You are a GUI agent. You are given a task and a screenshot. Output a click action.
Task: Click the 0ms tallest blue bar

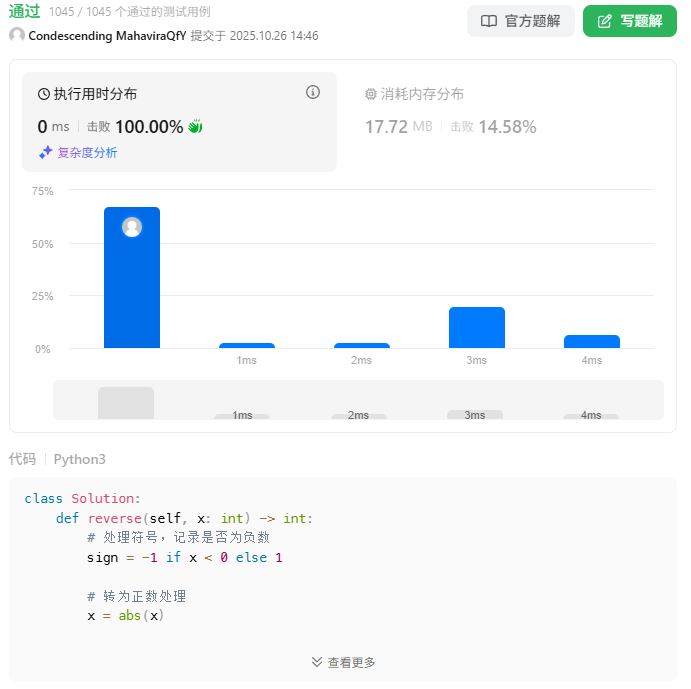132,290
